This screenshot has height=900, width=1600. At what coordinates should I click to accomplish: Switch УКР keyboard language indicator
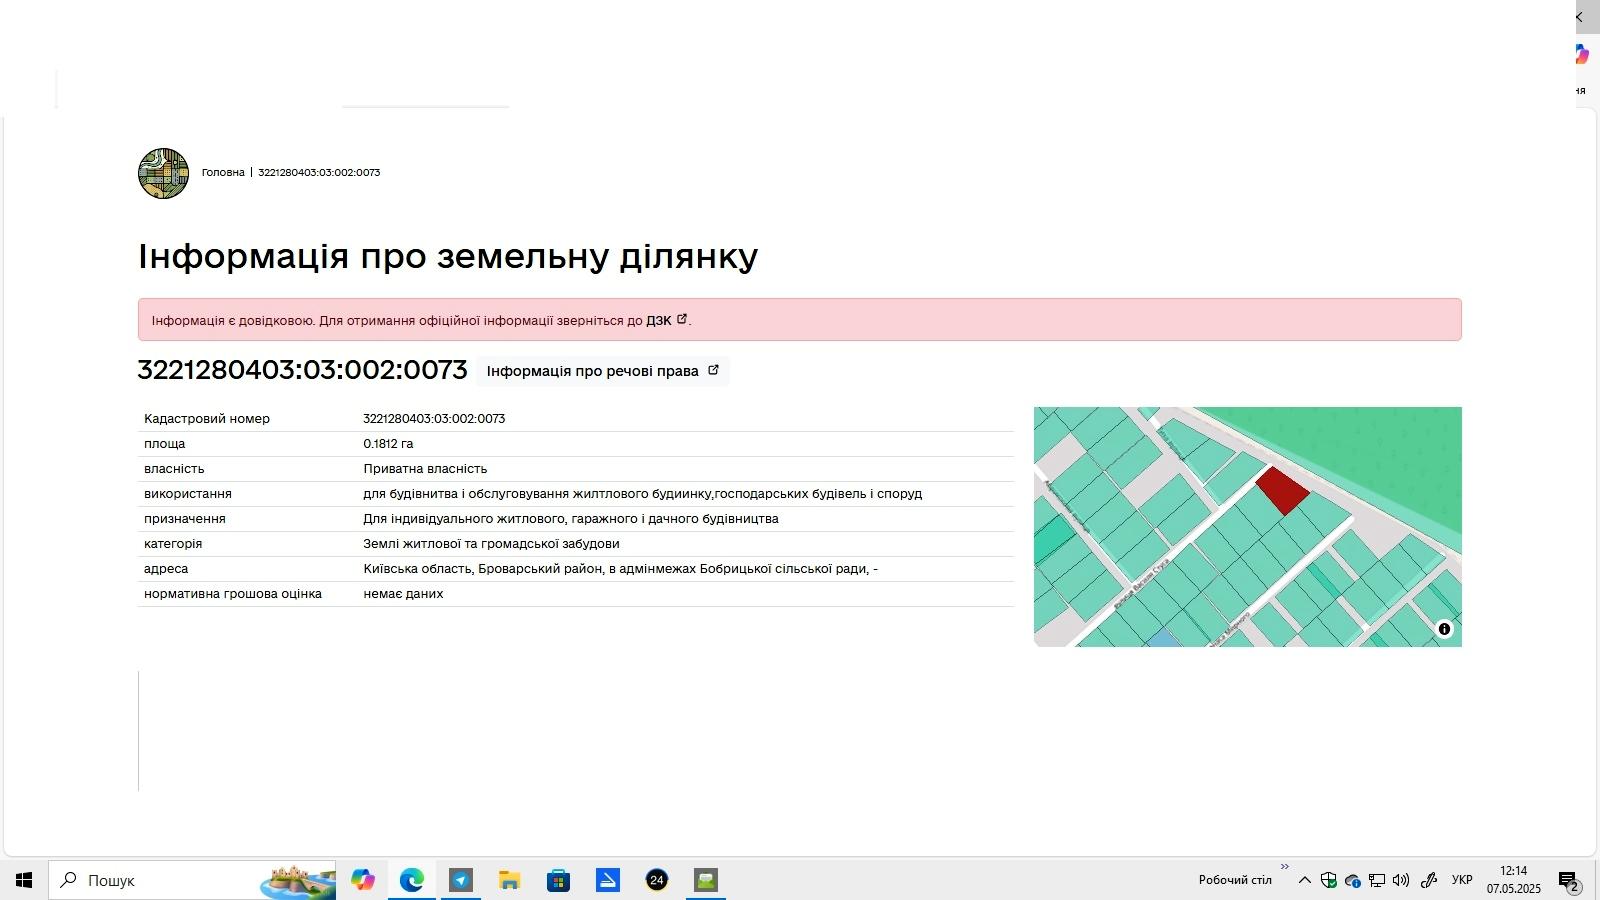(1462, 880)
